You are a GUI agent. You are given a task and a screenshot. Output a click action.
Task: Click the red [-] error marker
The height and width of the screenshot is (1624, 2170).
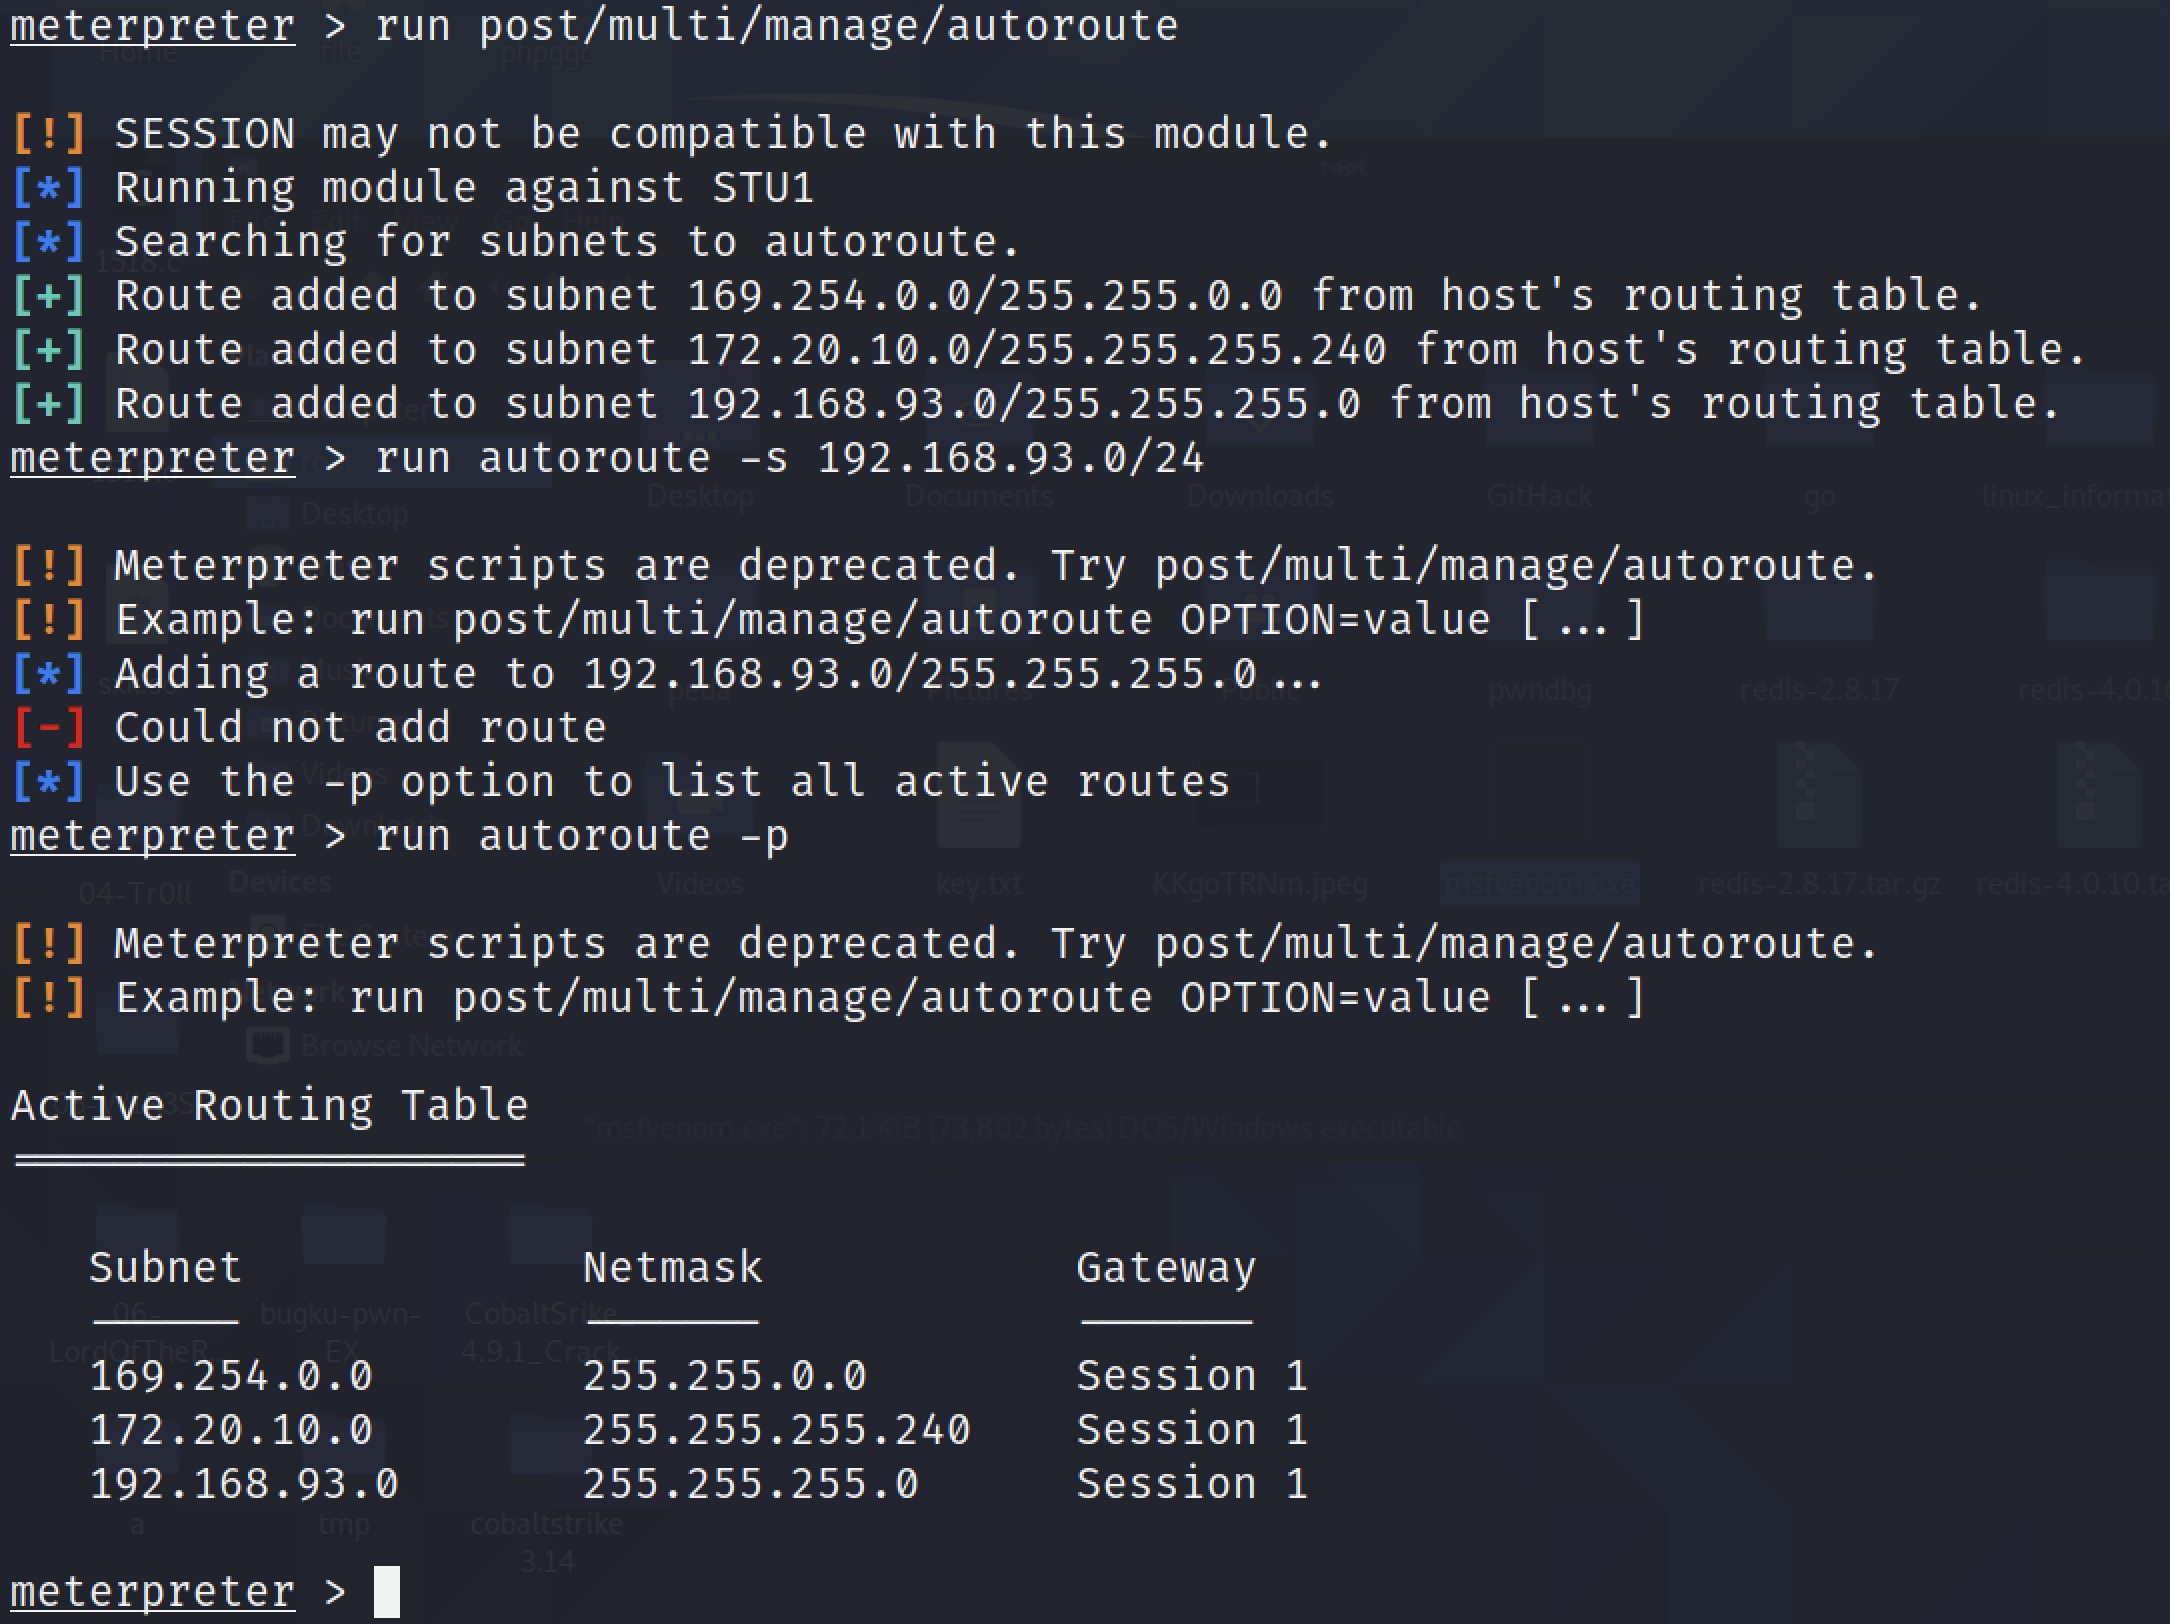tap(49, 728)
